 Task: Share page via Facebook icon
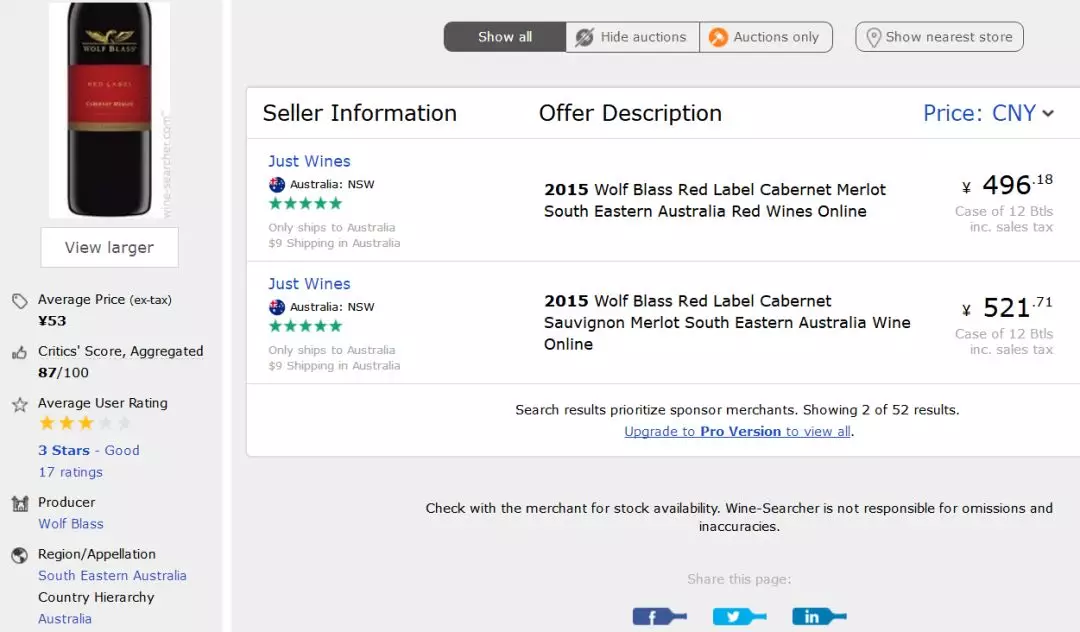(x=659, y=616)
